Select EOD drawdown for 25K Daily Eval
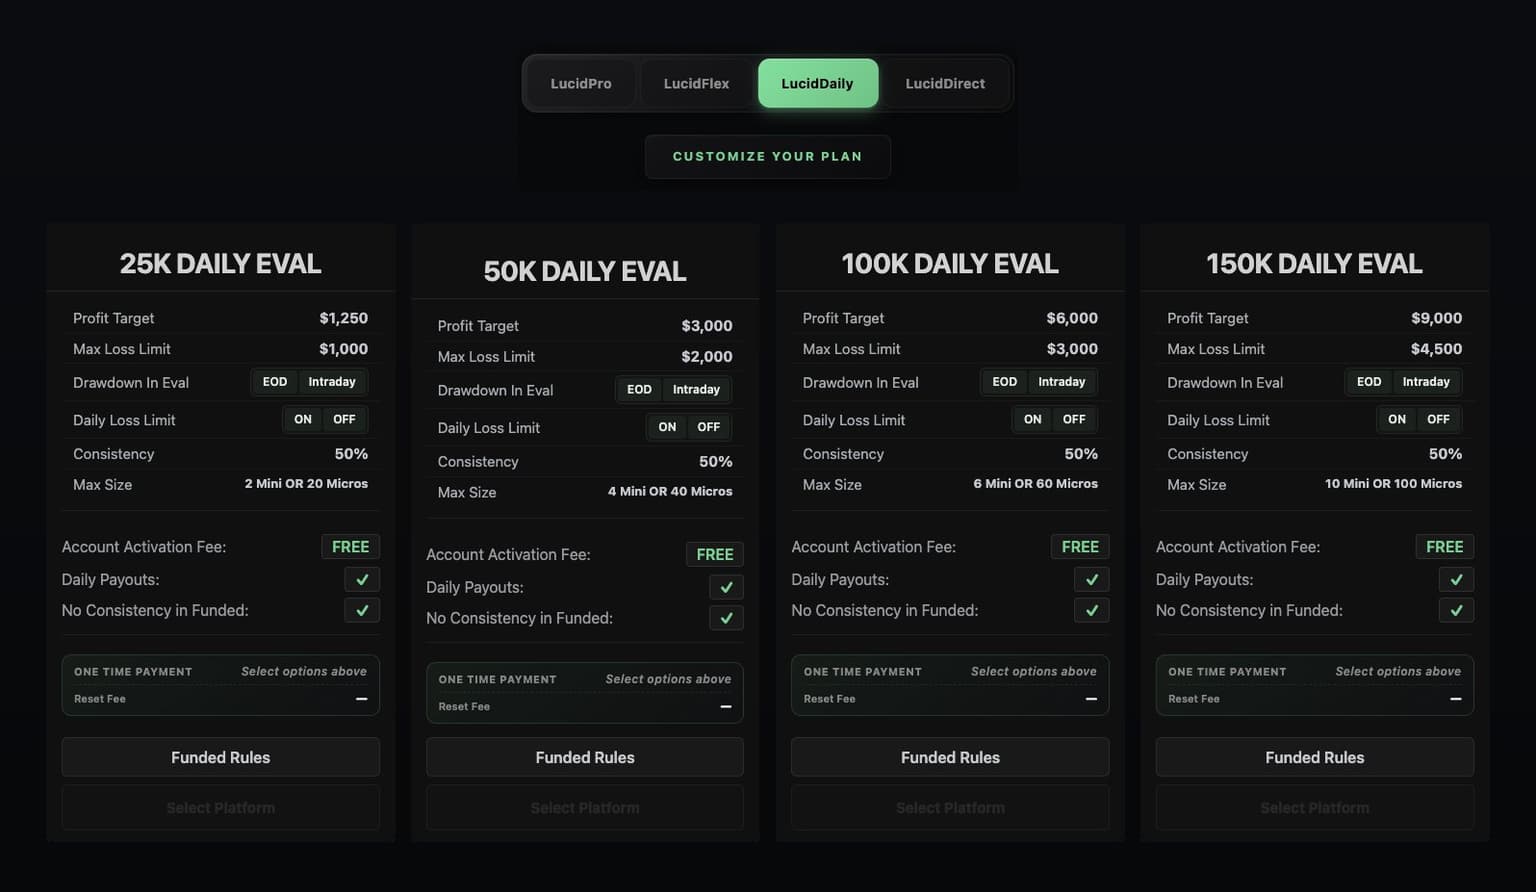1536x892 pixels. pos(275,382)
